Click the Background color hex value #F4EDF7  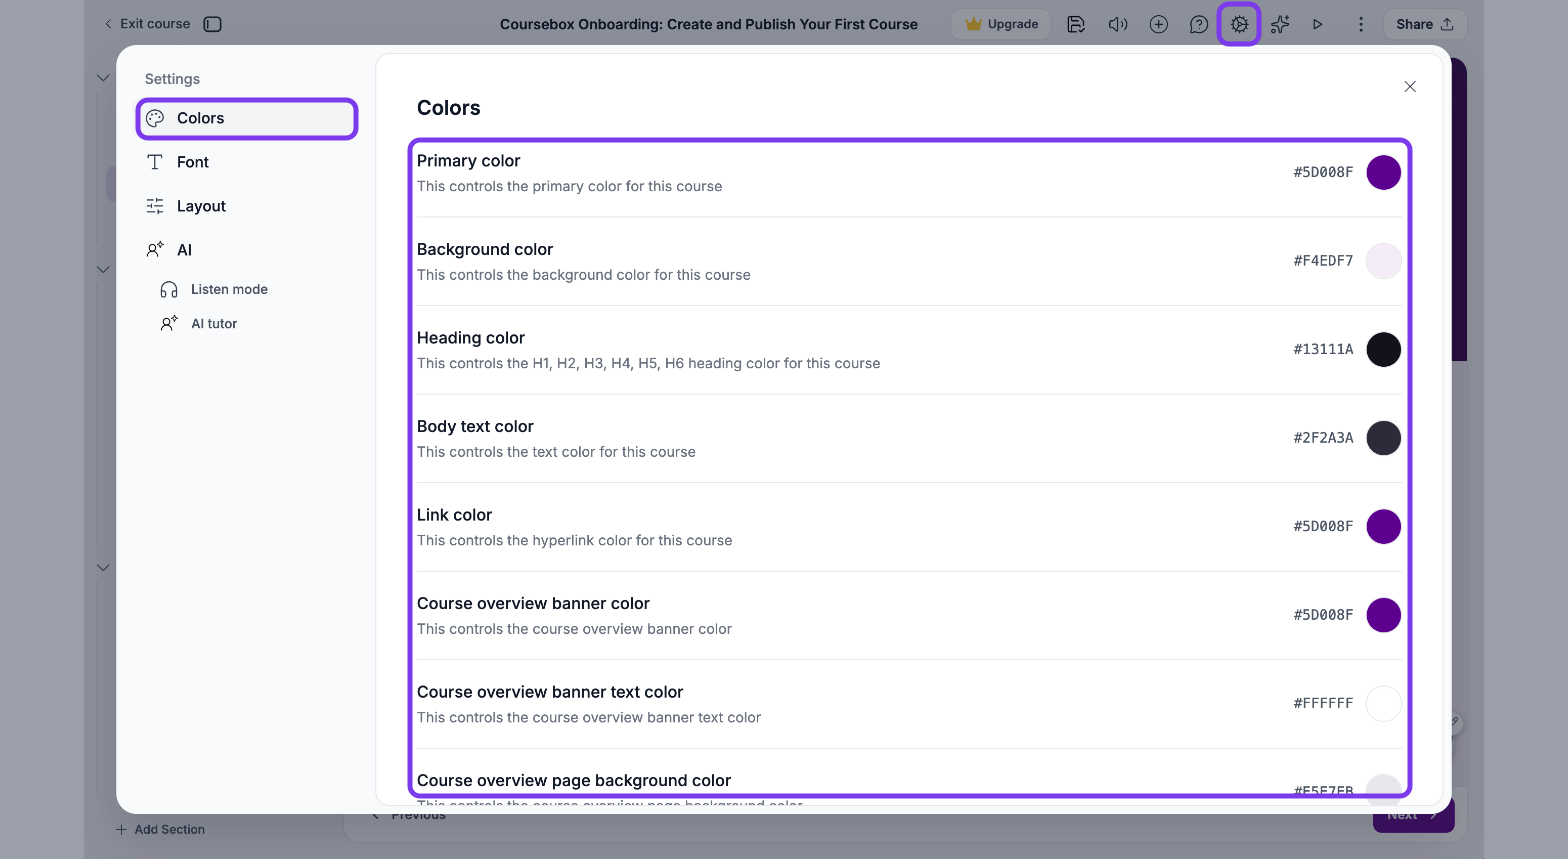pyautogui.click(x=1323, y=261)
